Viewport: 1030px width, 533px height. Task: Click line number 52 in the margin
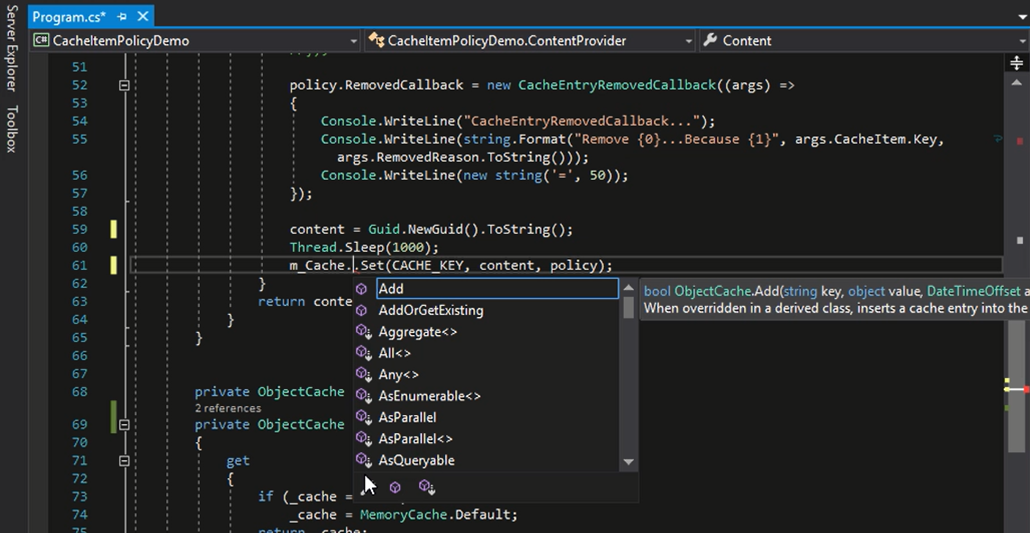click(79, 85)
